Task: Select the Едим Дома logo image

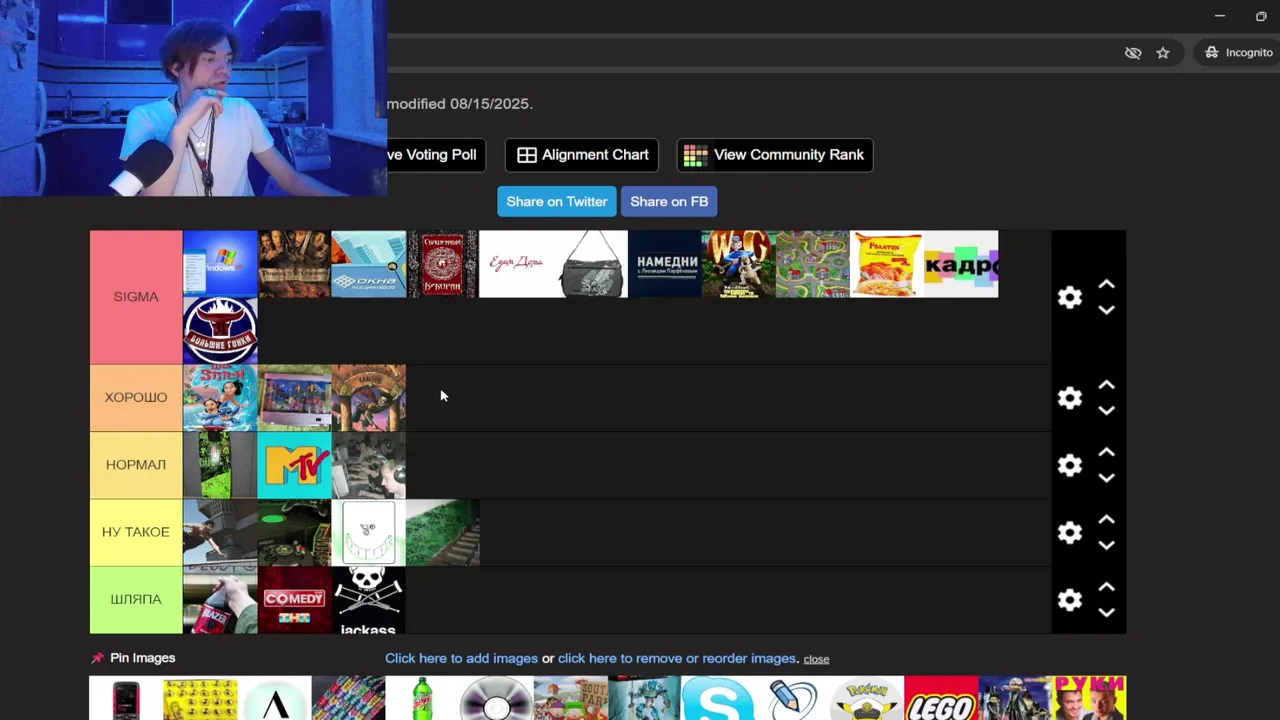Action: (x=517, y=264)
